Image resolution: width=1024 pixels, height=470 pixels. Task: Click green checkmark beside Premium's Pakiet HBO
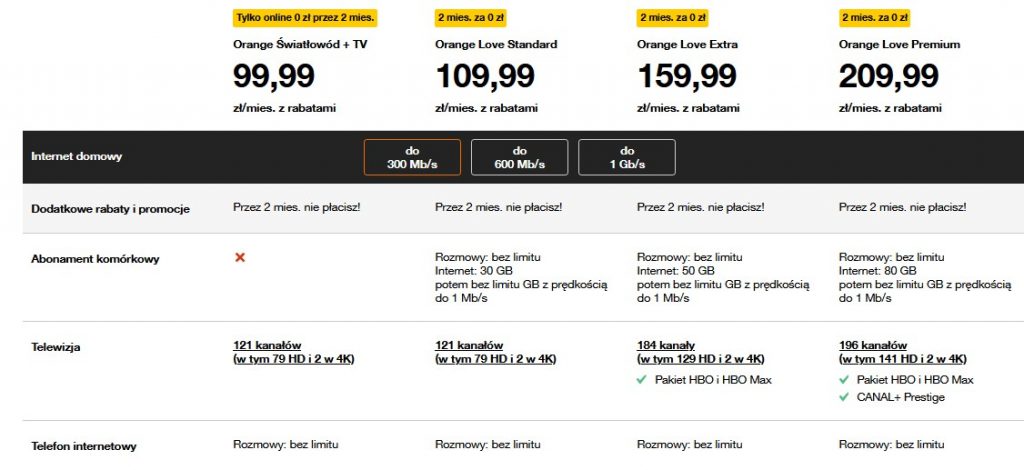tap(844, 379)
